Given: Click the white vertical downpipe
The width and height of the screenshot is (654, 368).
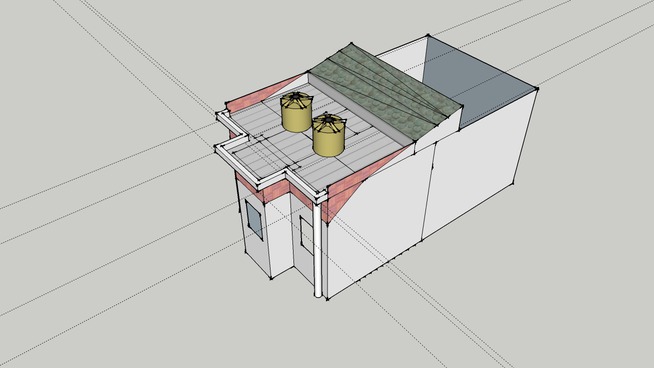Looking at the screenshot, I should click(x=317, y=249).
